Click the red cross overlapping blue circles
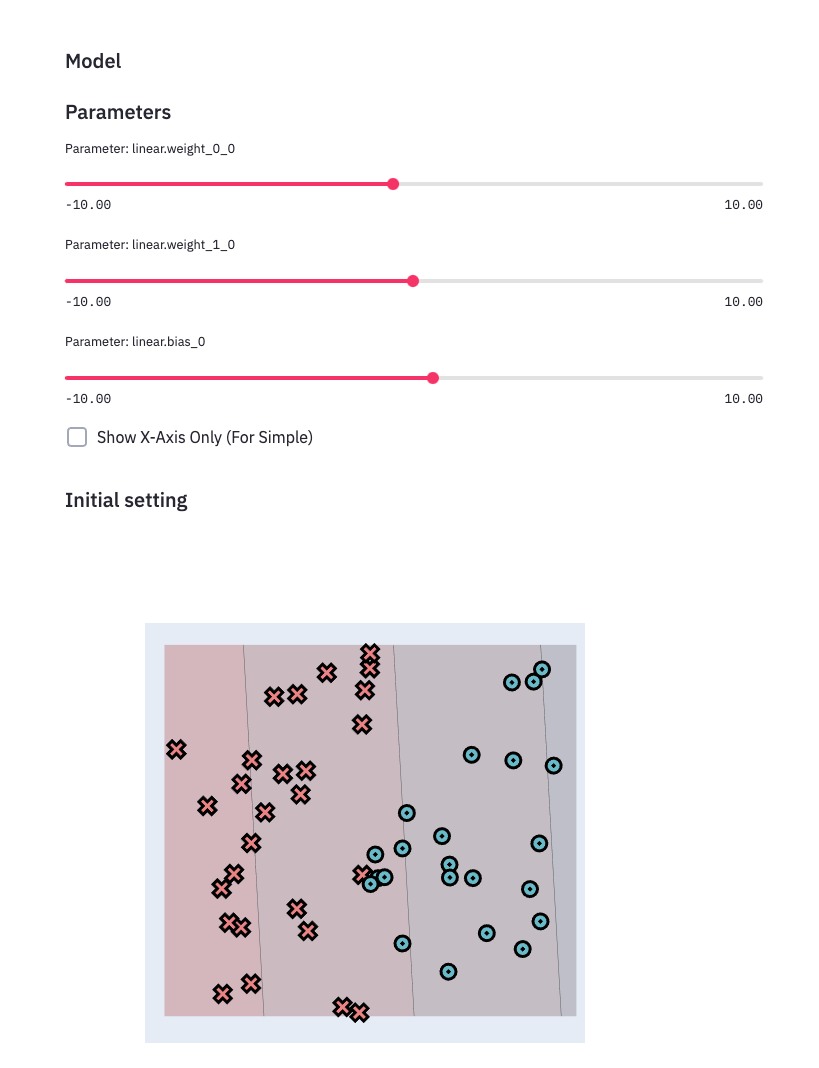This screenshot has width=819, height=1068. [x=362, y=875]
